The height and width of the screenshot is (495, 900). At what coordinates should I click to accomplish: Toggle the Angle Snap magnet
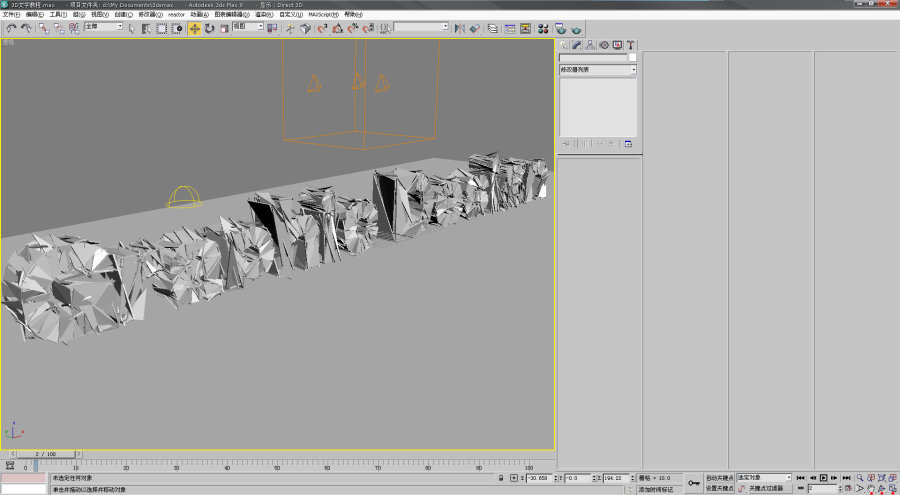(338, 28)
